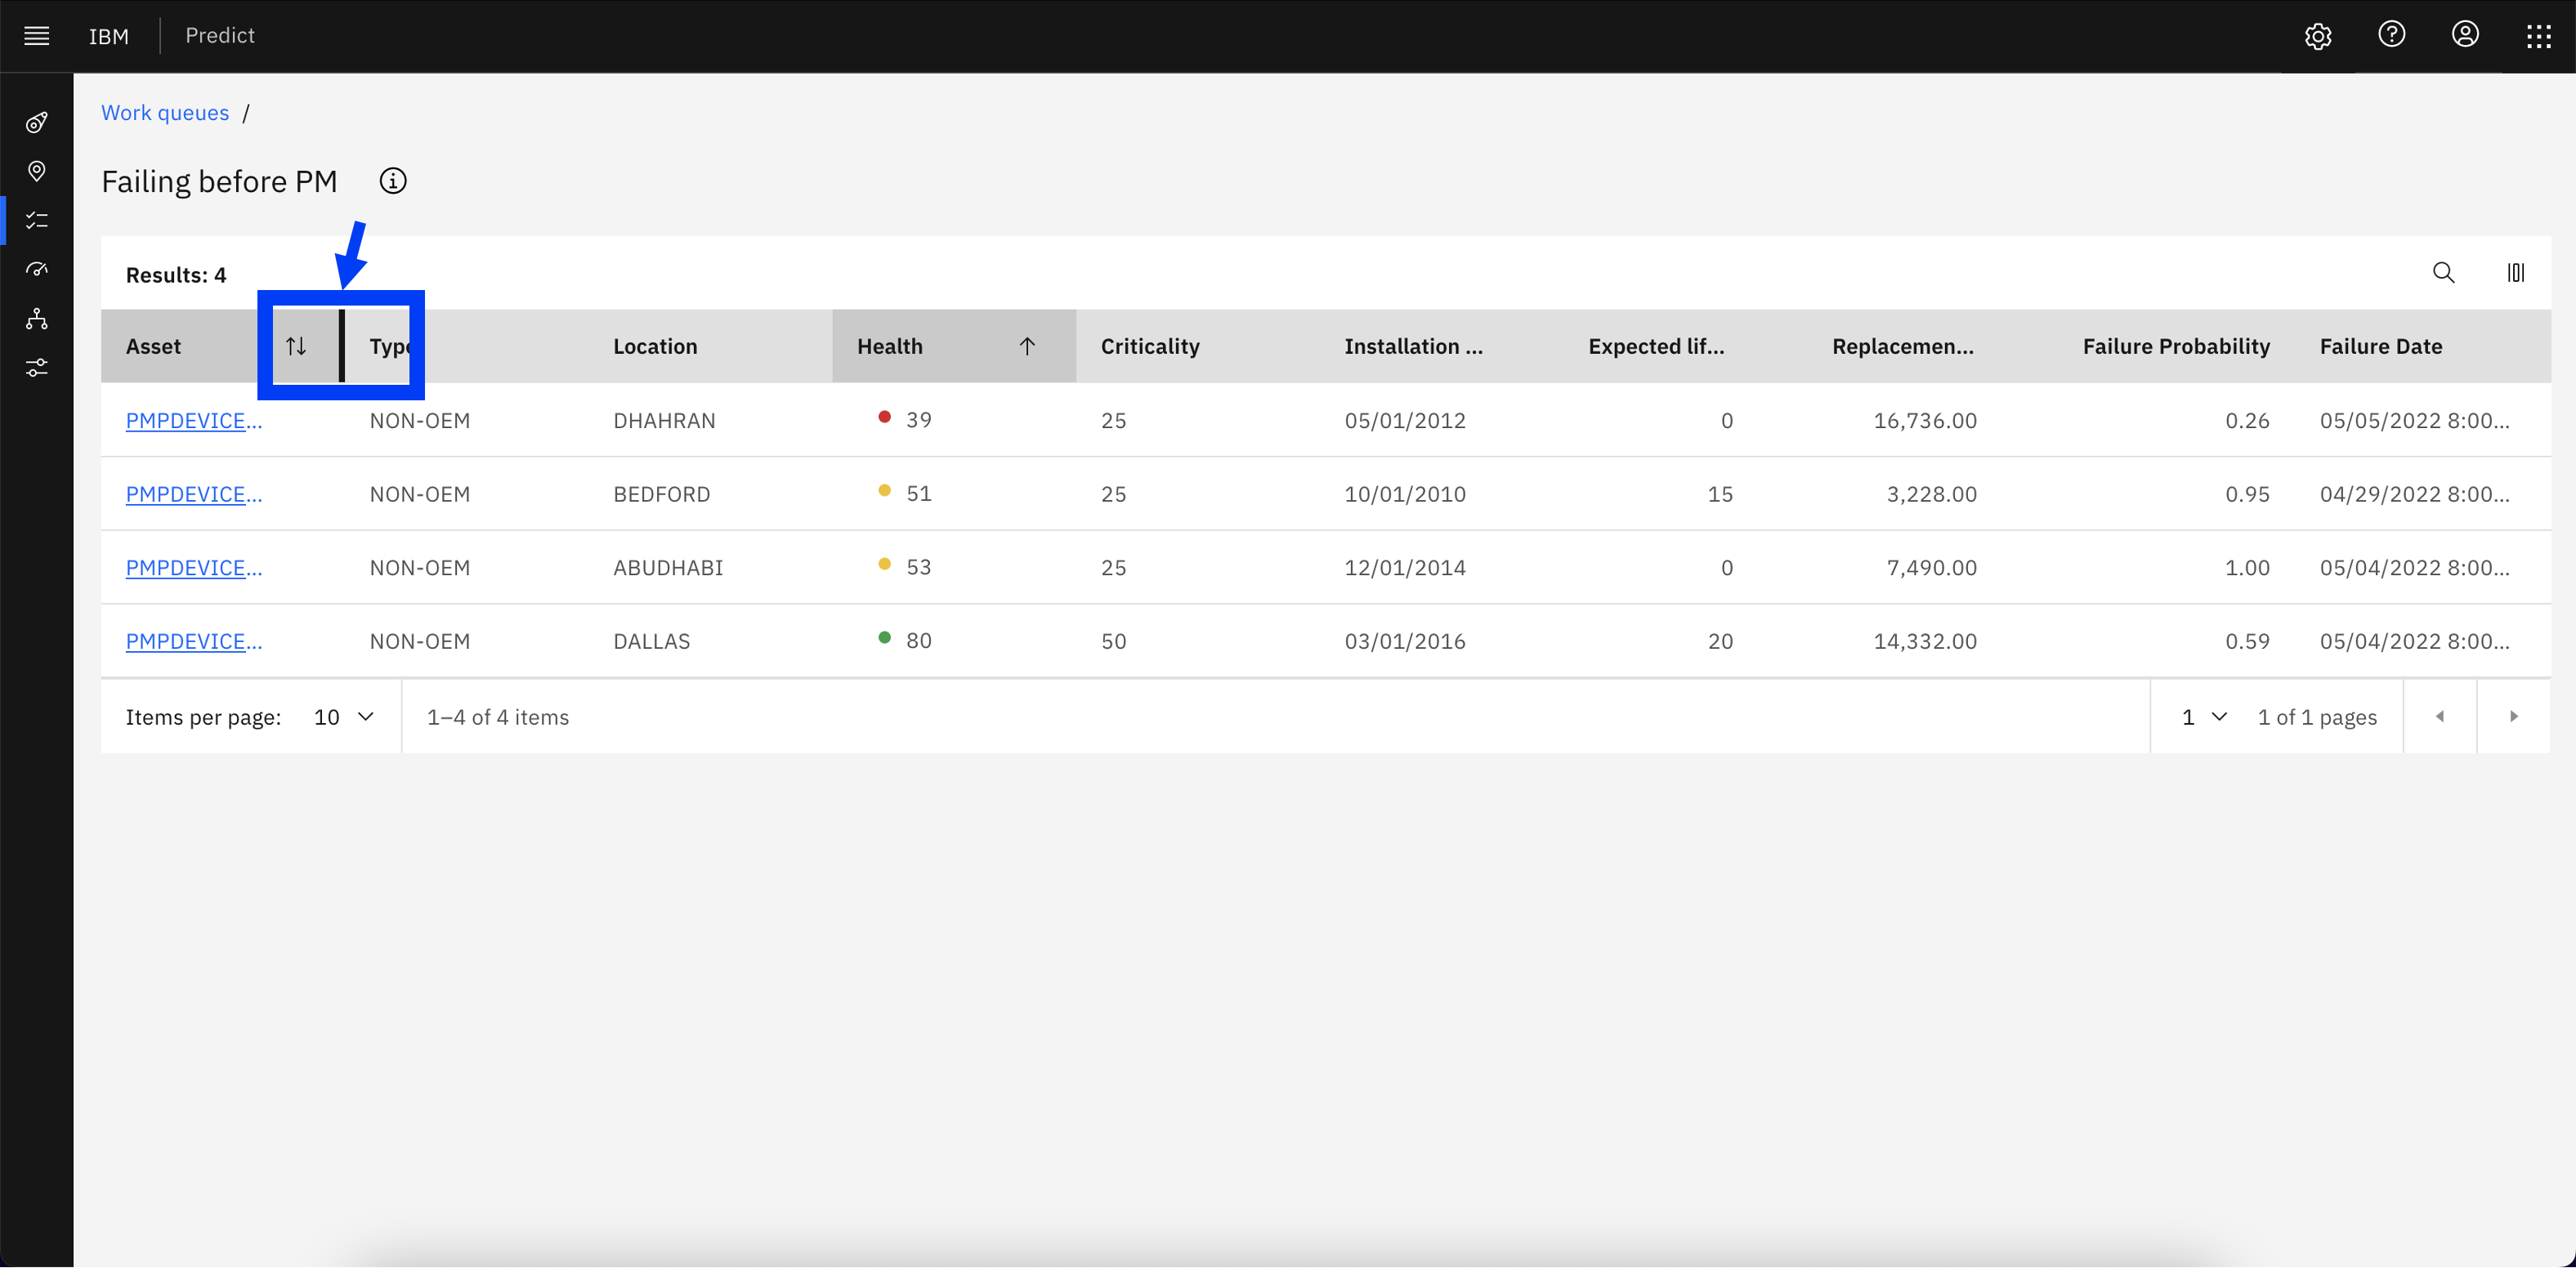Open PMPDEVICE link in BEDFORD row
This screenshot has height=1268, width=2576.
click(194, 494)
